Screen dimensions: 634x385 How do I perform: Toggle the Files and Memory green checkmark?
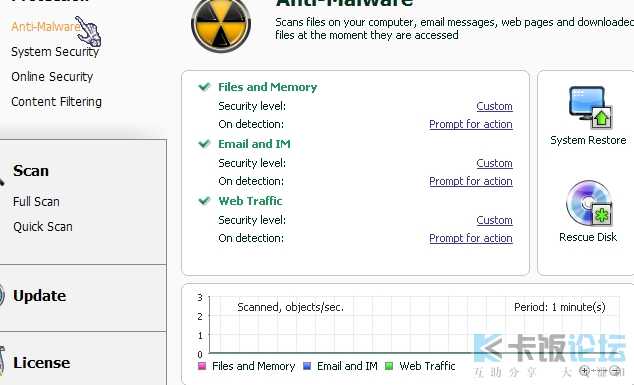(204, 87)
